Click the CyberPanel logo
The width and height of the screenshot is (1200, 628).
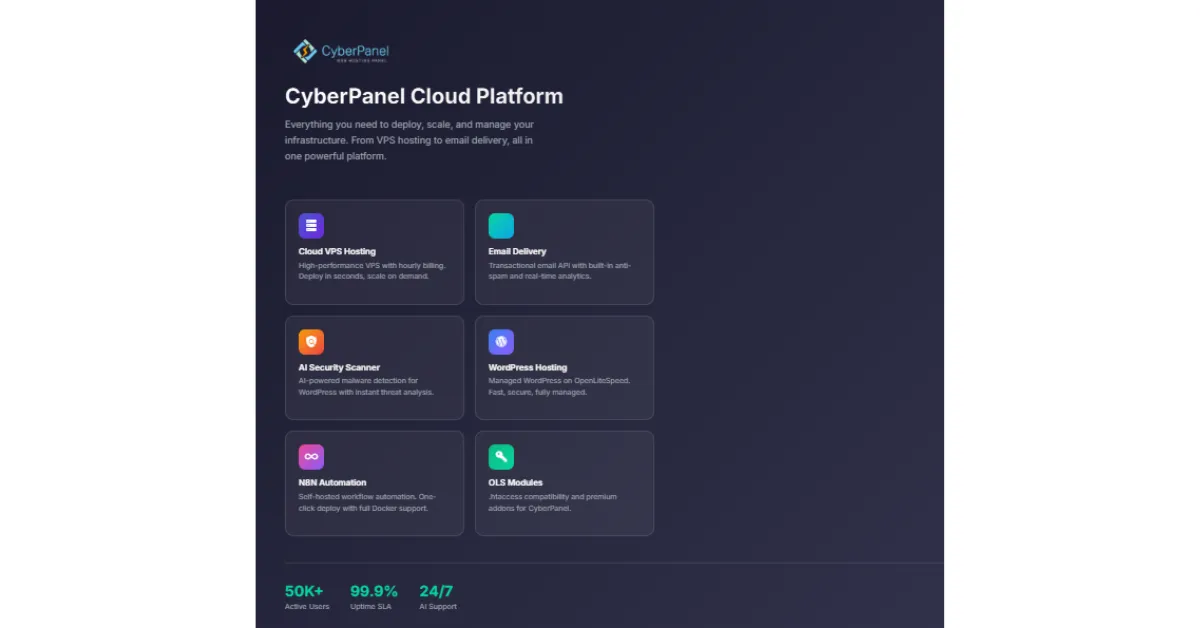click(x=341, y=51)
